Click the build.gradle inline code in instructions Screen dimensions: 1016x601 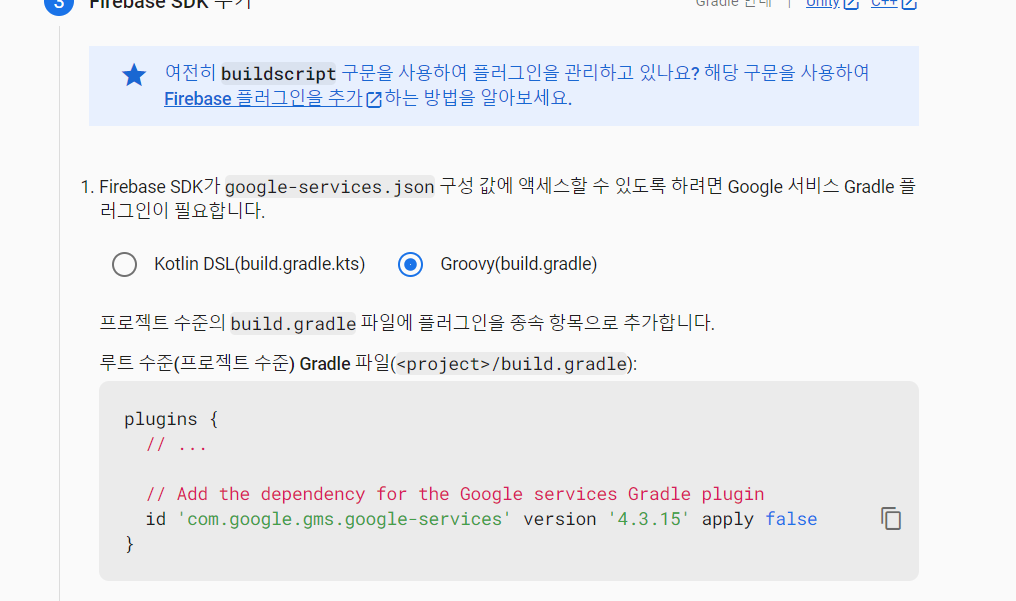(x=293, y=323)
